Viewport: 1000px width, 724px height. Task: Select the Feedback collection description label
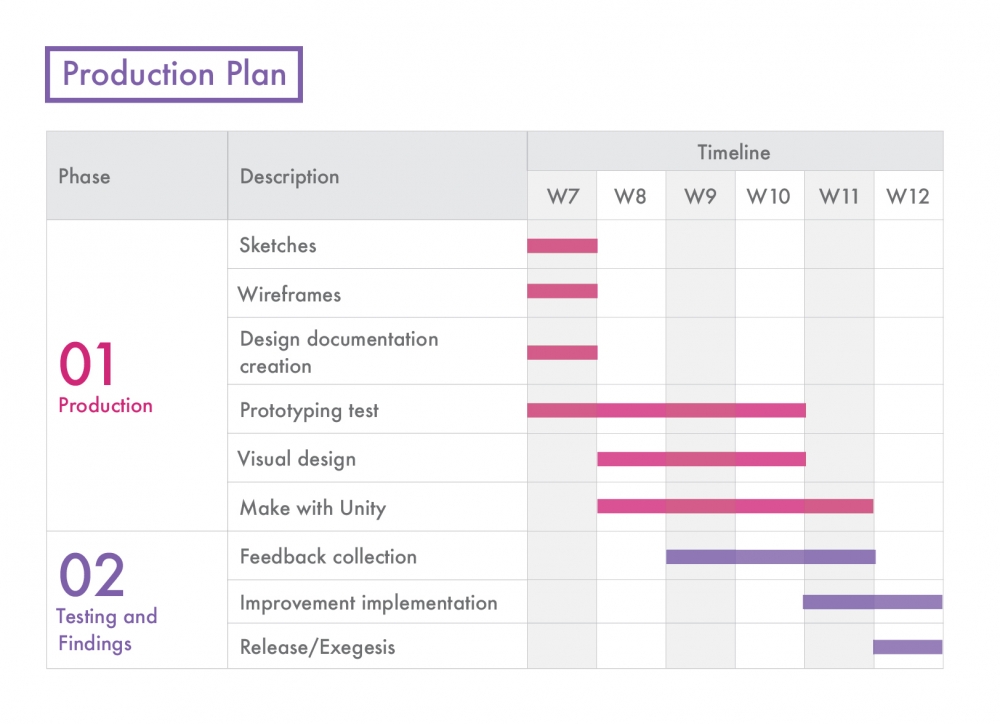tap(328, 557)
